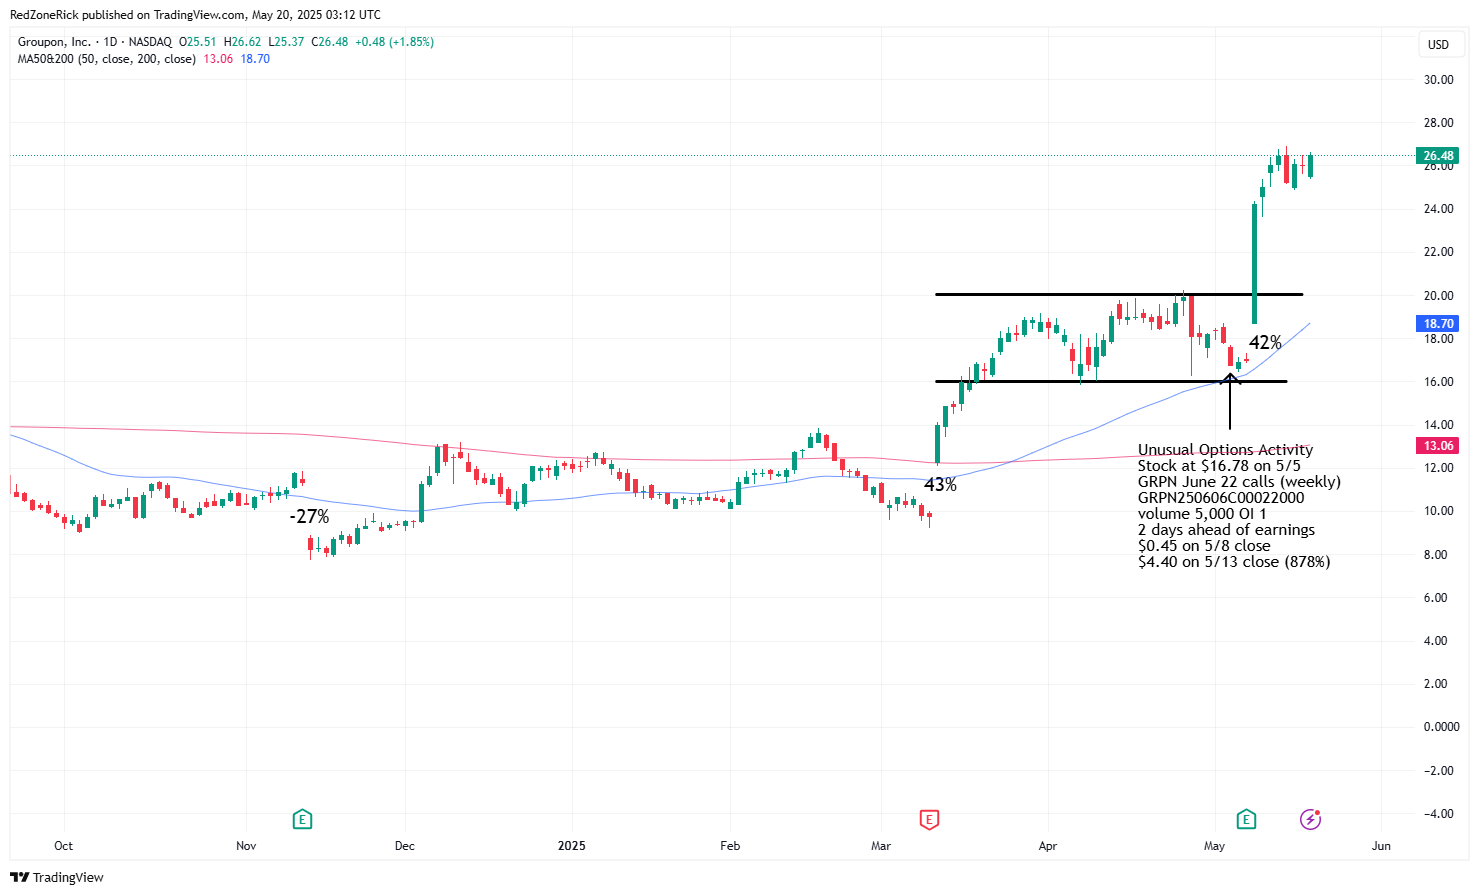Click the 10.00 price axis label
This screenshot has height=895, width=1479.
coord(1438,511)
